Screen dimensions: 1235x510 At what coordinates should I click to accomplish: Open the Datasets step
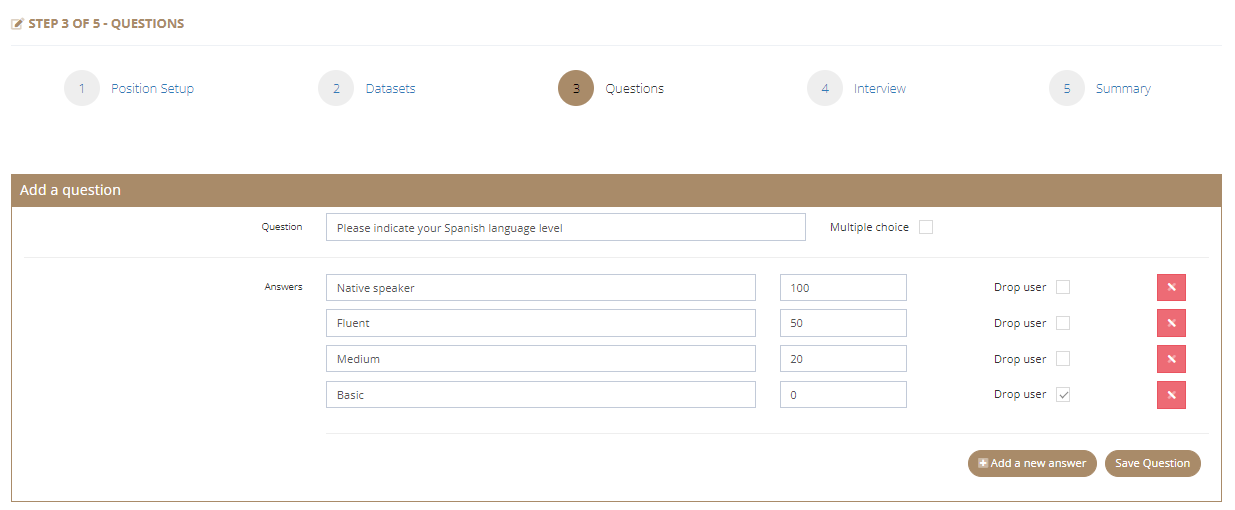click(x=390, y=88)
